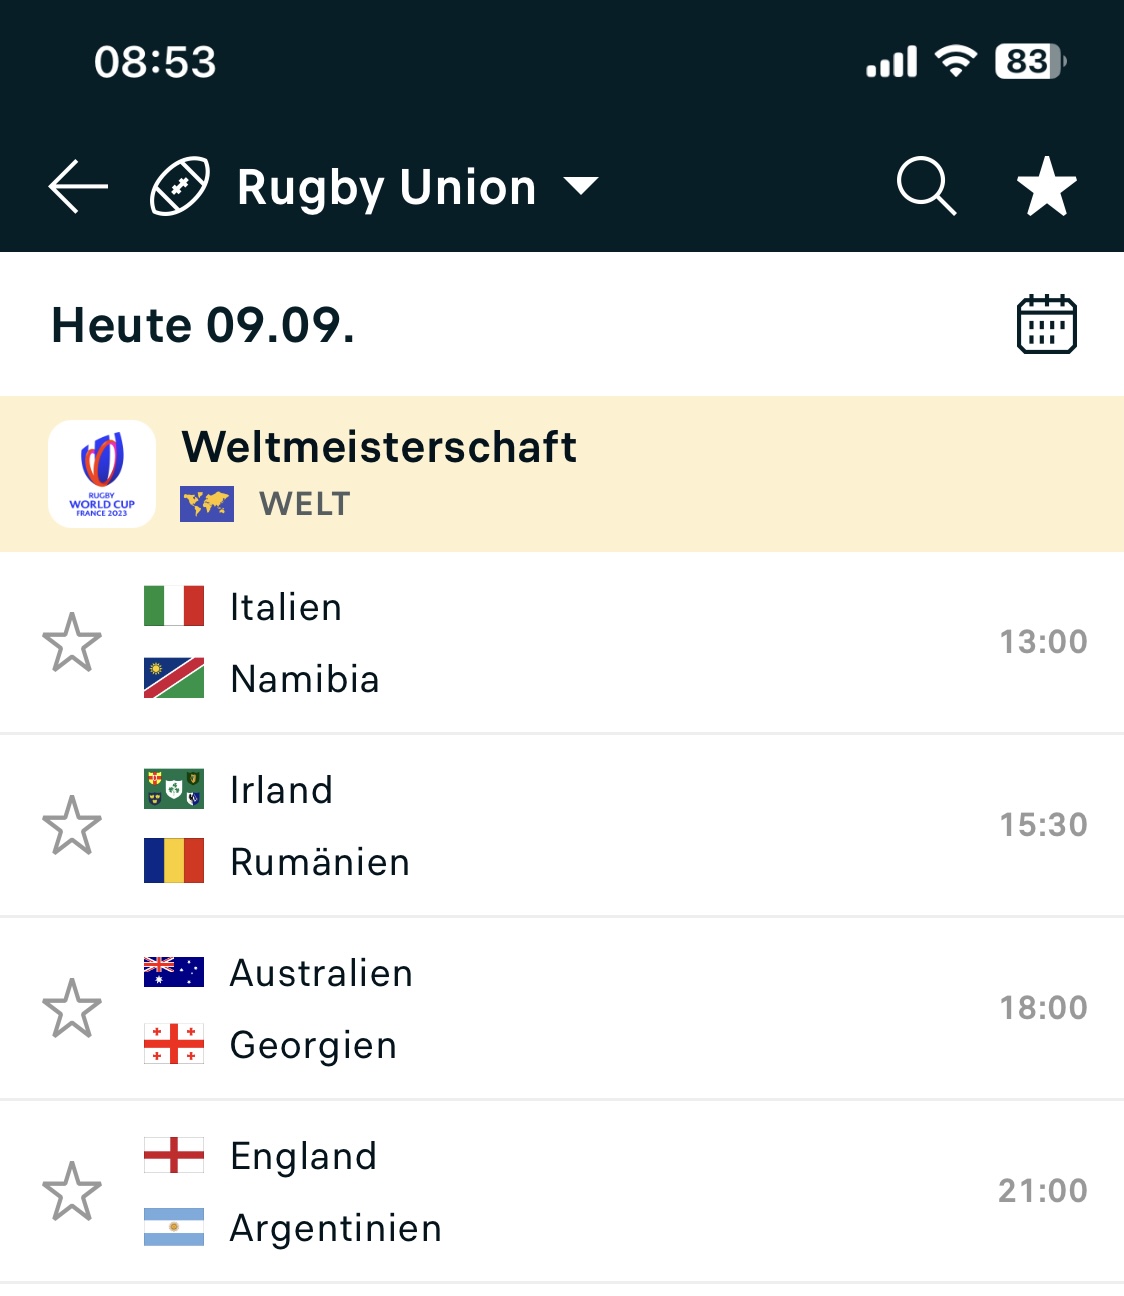Open the calendar date picker icon

point(1046,324)
